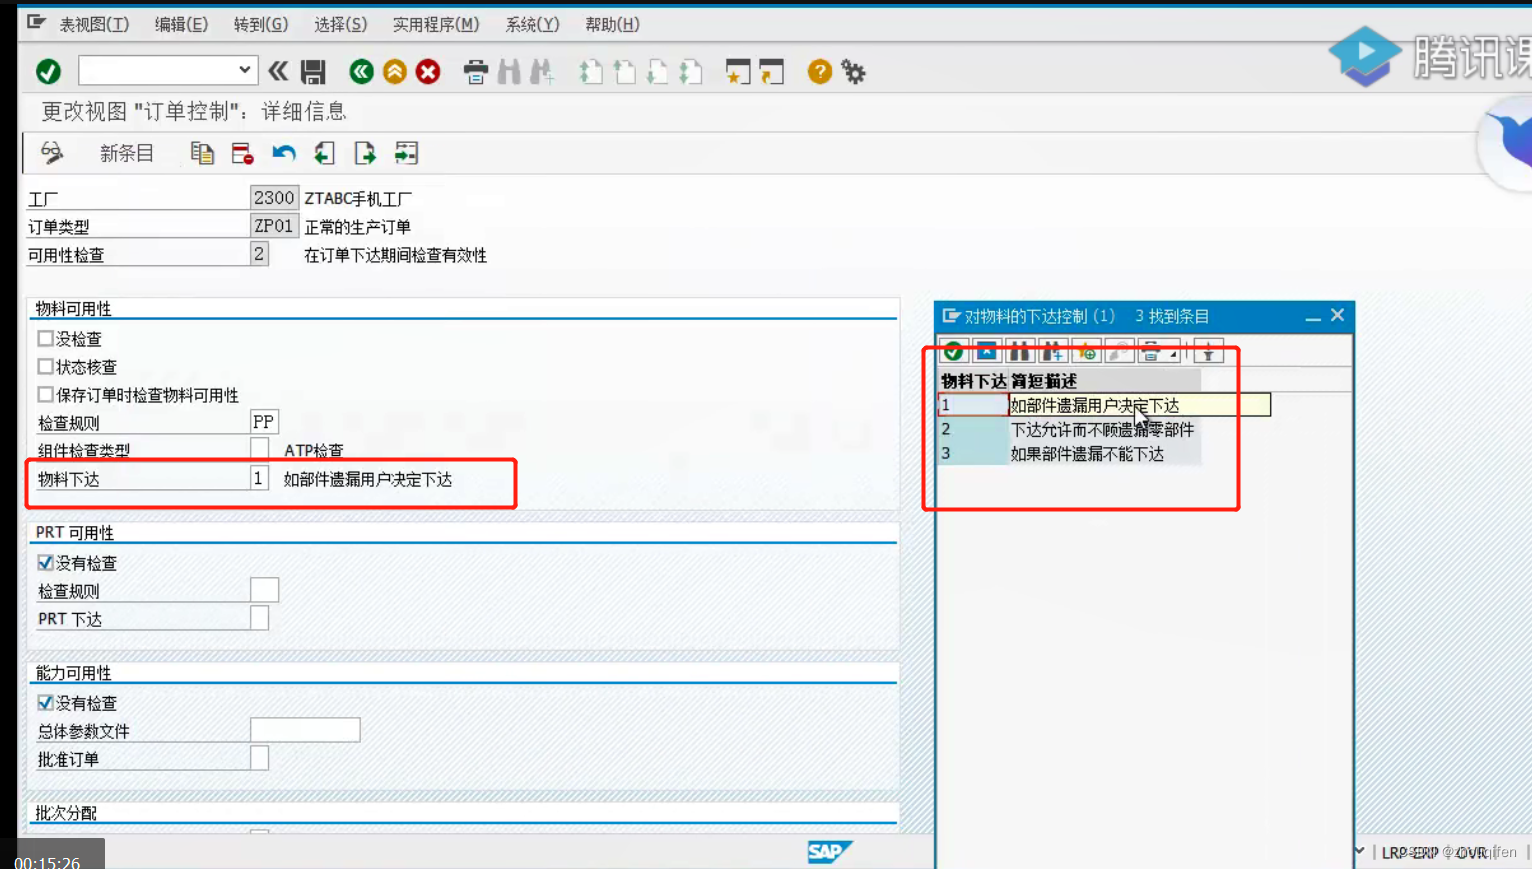Click the 总体参数文件 input field
The width and height of the screenshot is (1532, 869).
coord(305,730)
